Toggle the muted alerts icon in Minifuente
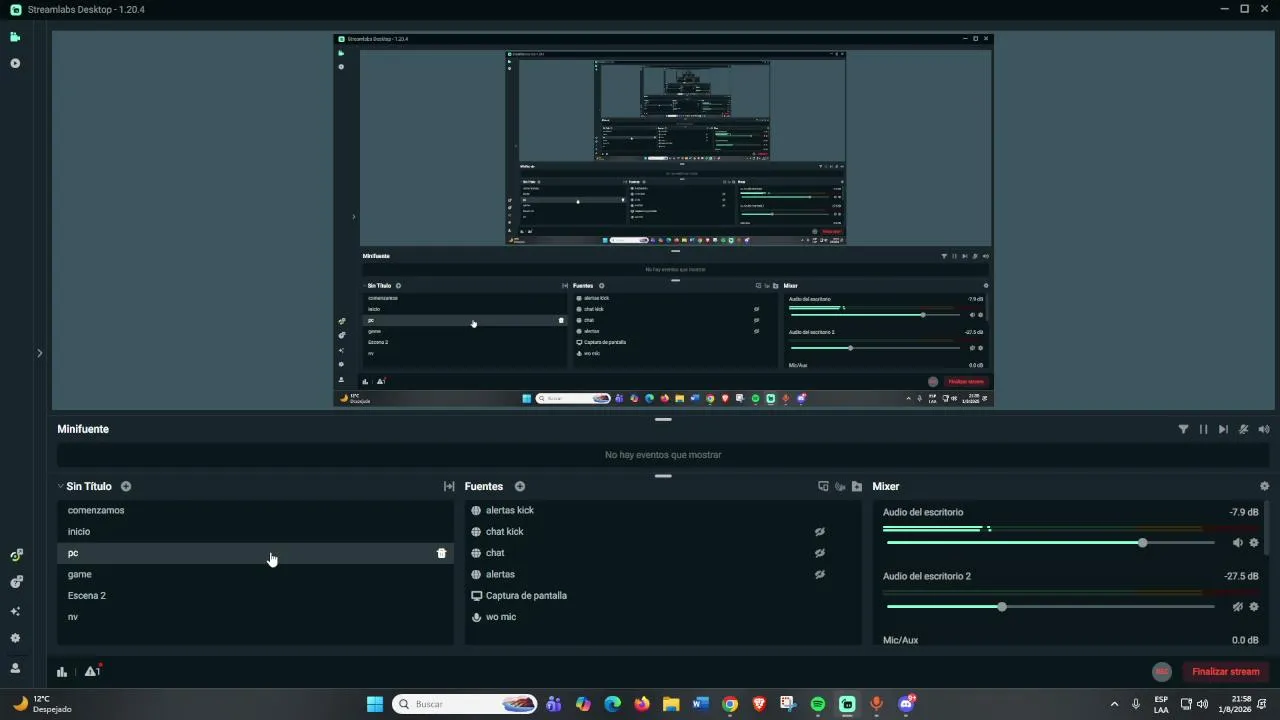 1243,429
